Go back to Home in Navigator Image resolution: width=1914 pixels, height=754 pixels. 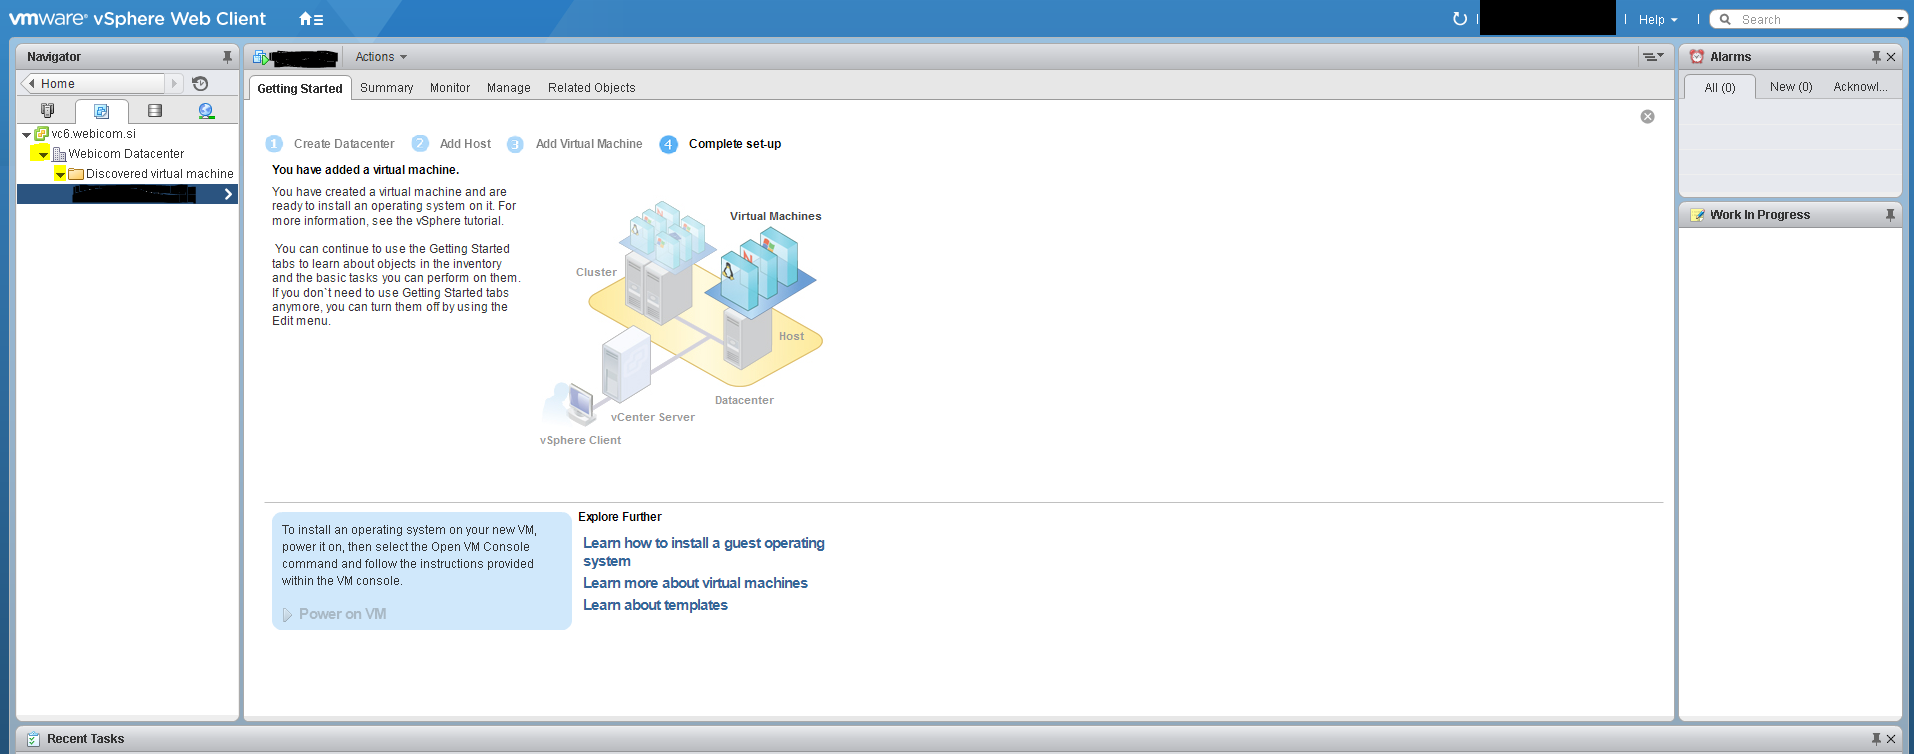(92, 84)
